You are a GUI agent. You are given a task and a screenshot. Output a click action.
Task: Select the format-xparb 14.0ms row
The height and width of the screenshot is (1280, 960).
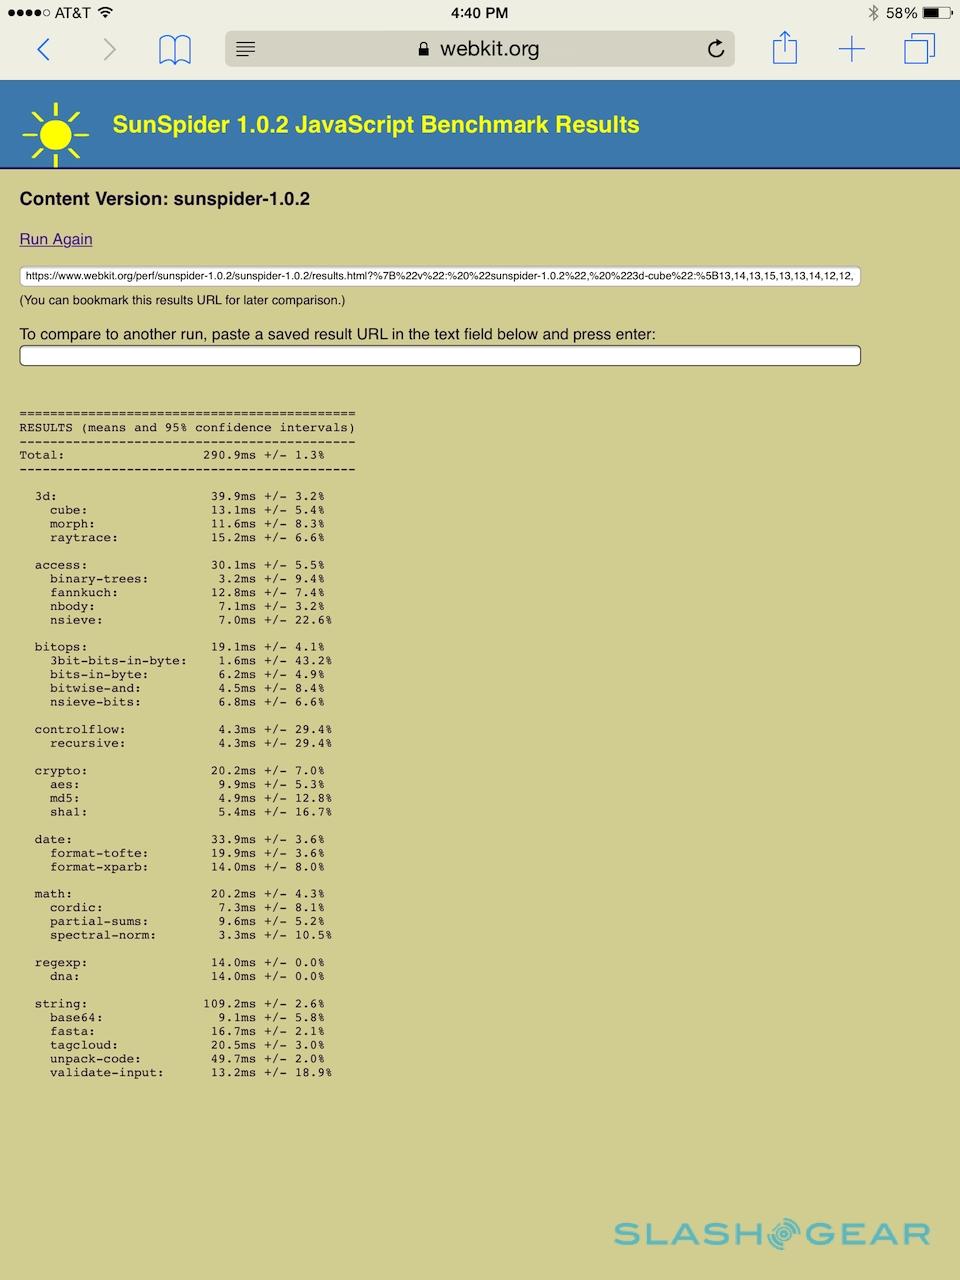coord(187,868)
